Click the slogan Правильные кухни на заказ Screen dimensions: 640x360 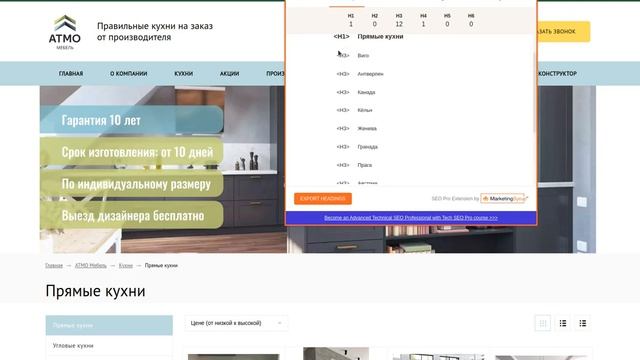(x=155, y=26)
